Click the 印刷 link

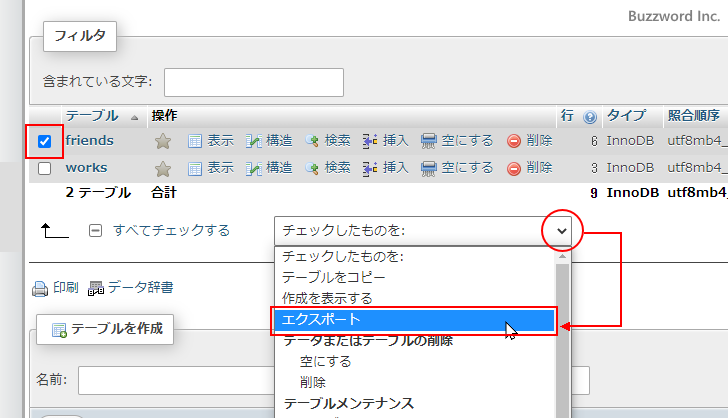coord(65,287)
